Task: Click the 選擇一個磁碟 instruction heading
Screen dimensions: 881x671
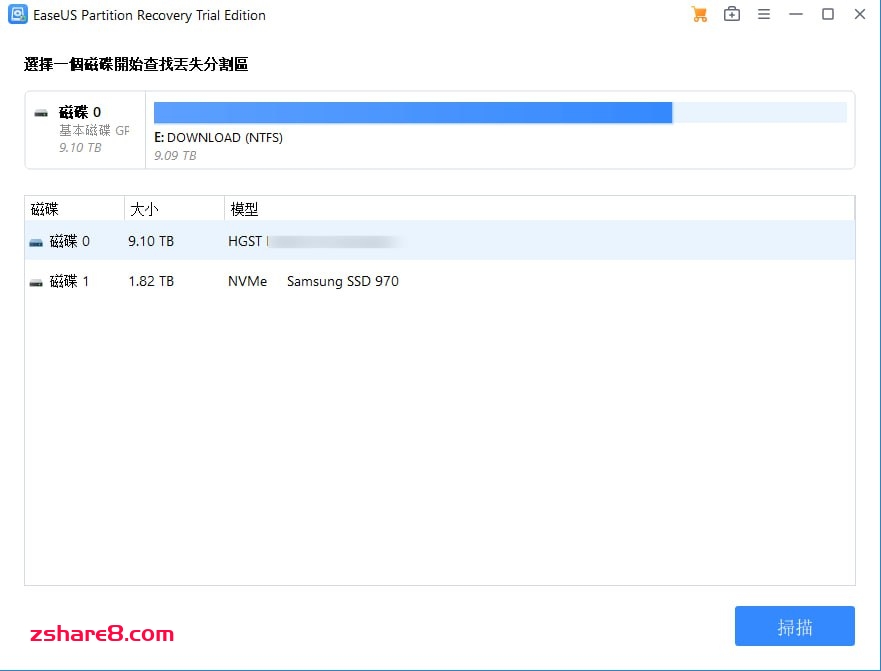Action: 135,64
